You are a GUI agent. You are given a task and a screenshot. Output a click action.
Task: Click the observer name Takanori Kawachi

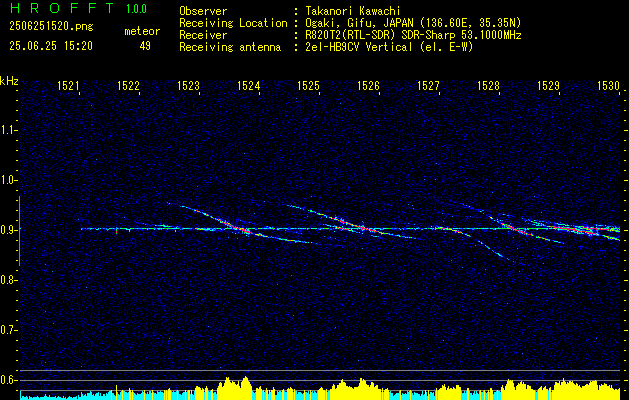pos(353,11)
